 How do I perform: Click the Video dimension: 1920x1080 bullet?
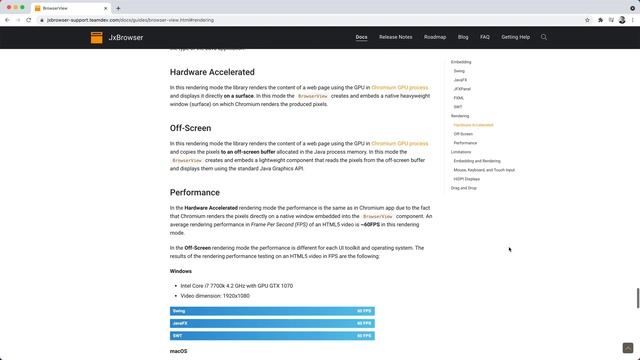click(x=215, y=296)
